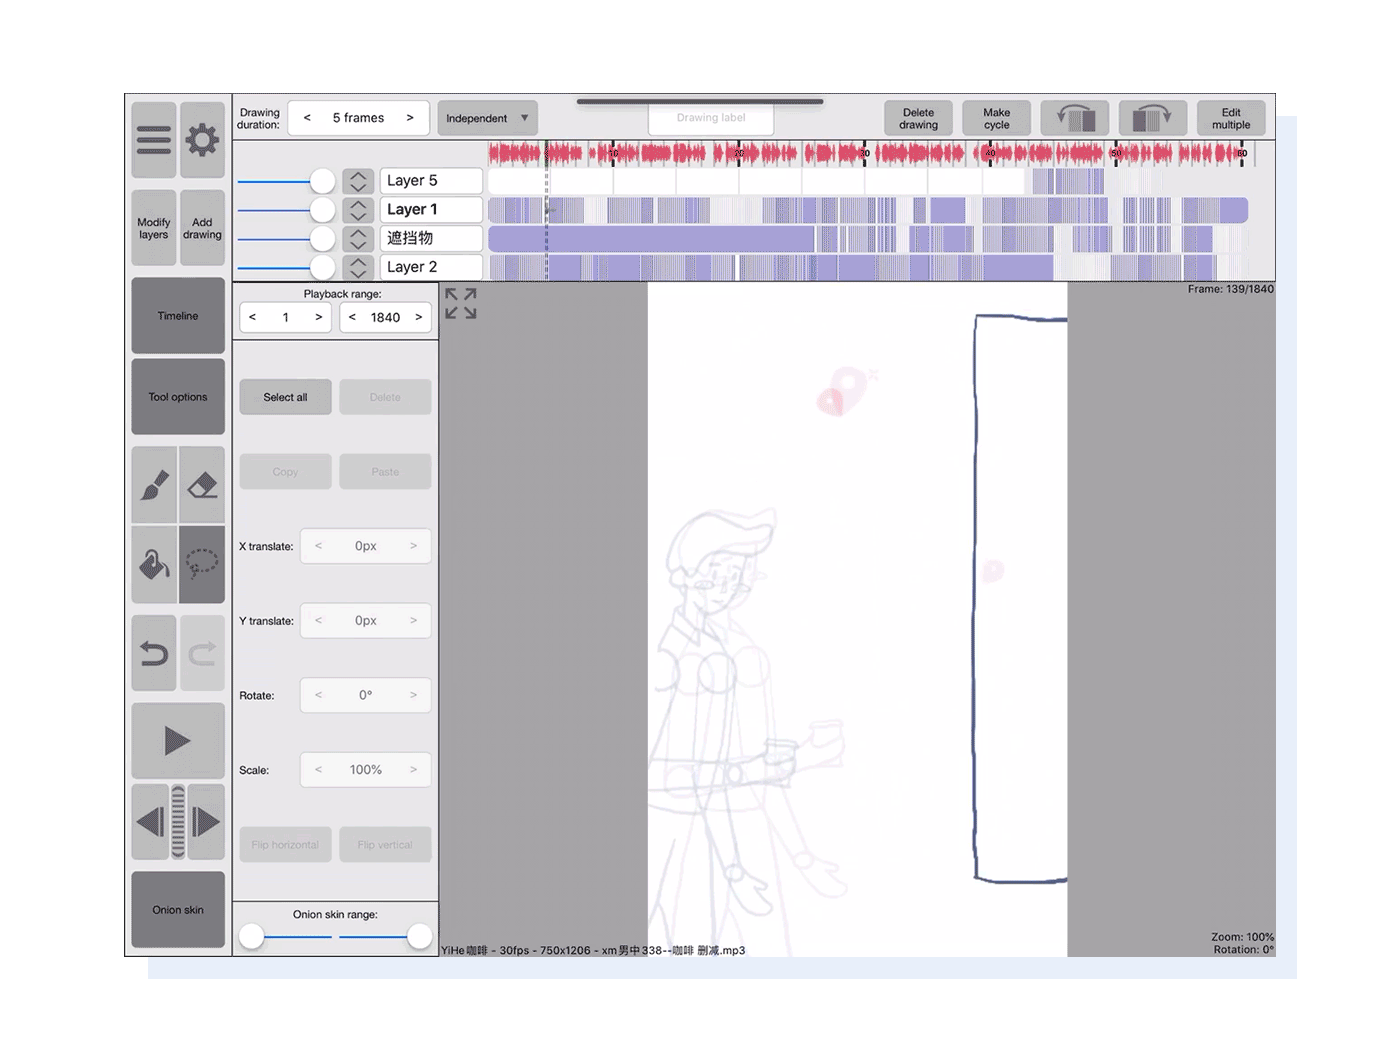Click the Add drawing icon
Image resolution: width=1400 pixels, height=1050 pixels.
tap(202, 226)
